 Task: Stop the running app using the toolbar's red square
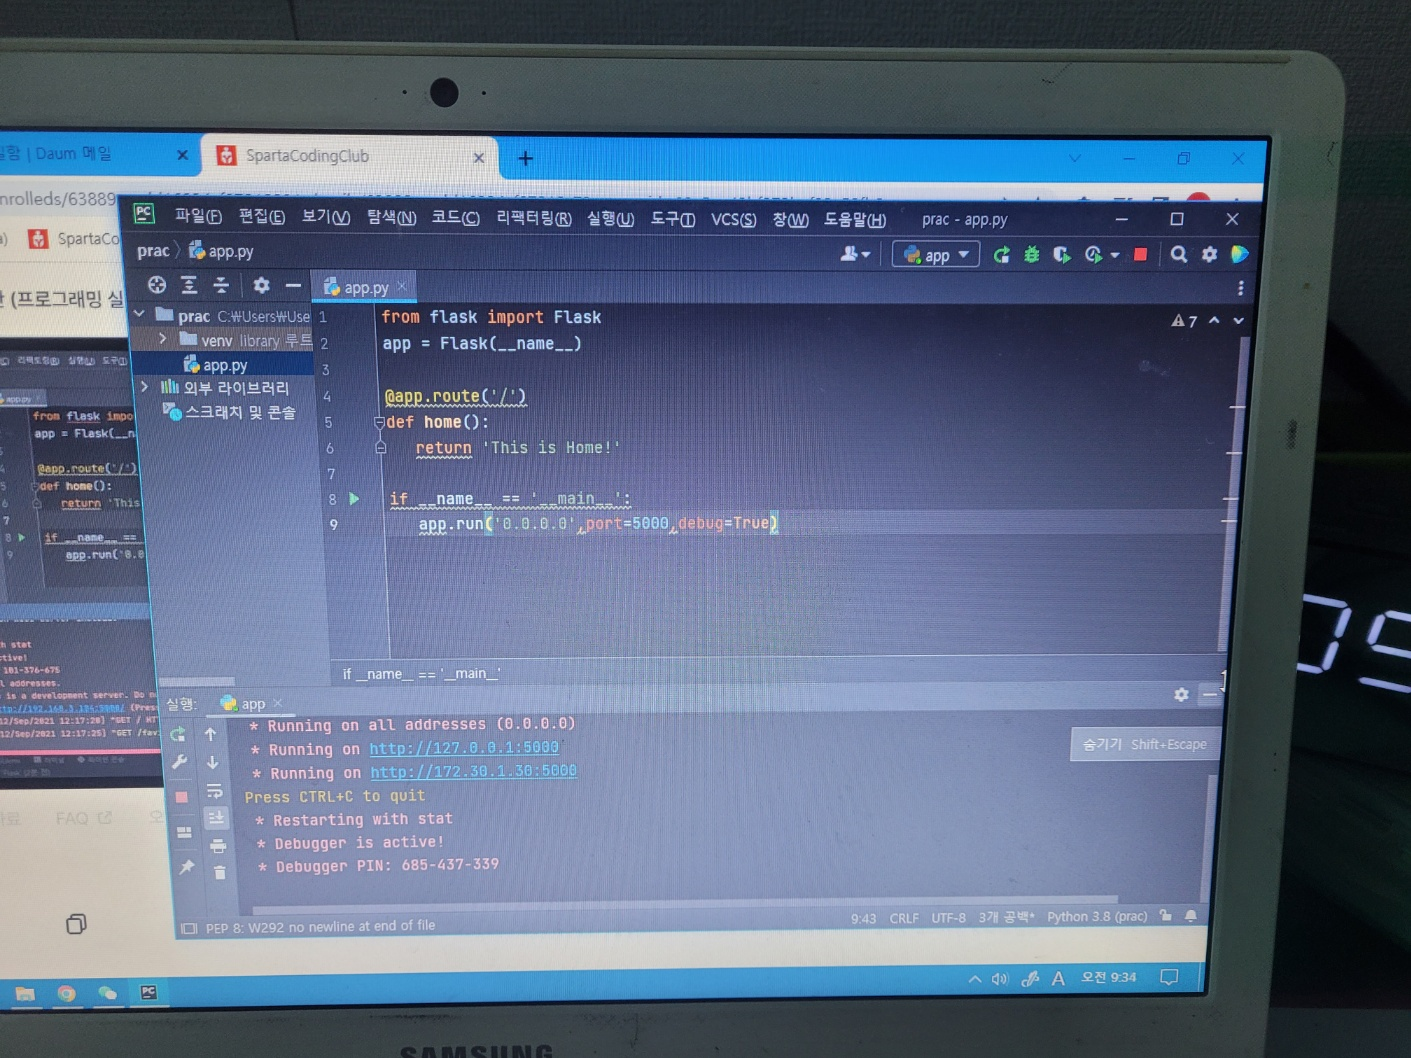click(1140, 254)
